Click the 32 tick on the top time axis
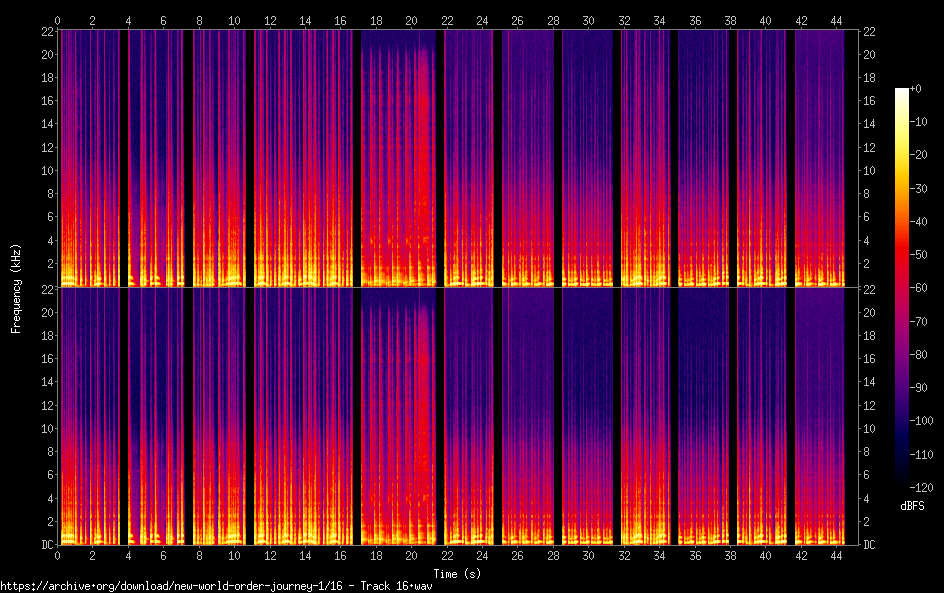 [x=623, y=20]
